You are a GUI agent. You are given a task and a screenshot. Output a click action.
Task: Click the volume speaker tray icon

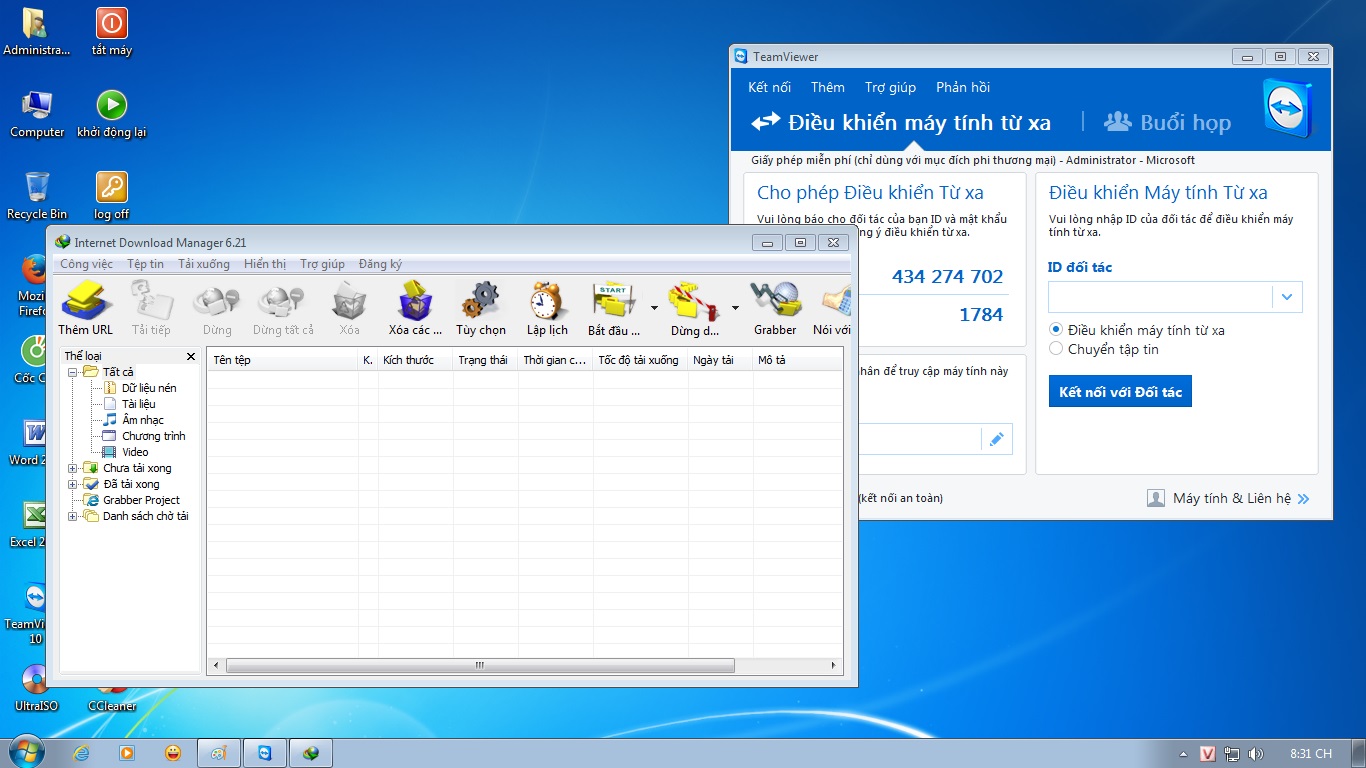[x=1256, y=754]
